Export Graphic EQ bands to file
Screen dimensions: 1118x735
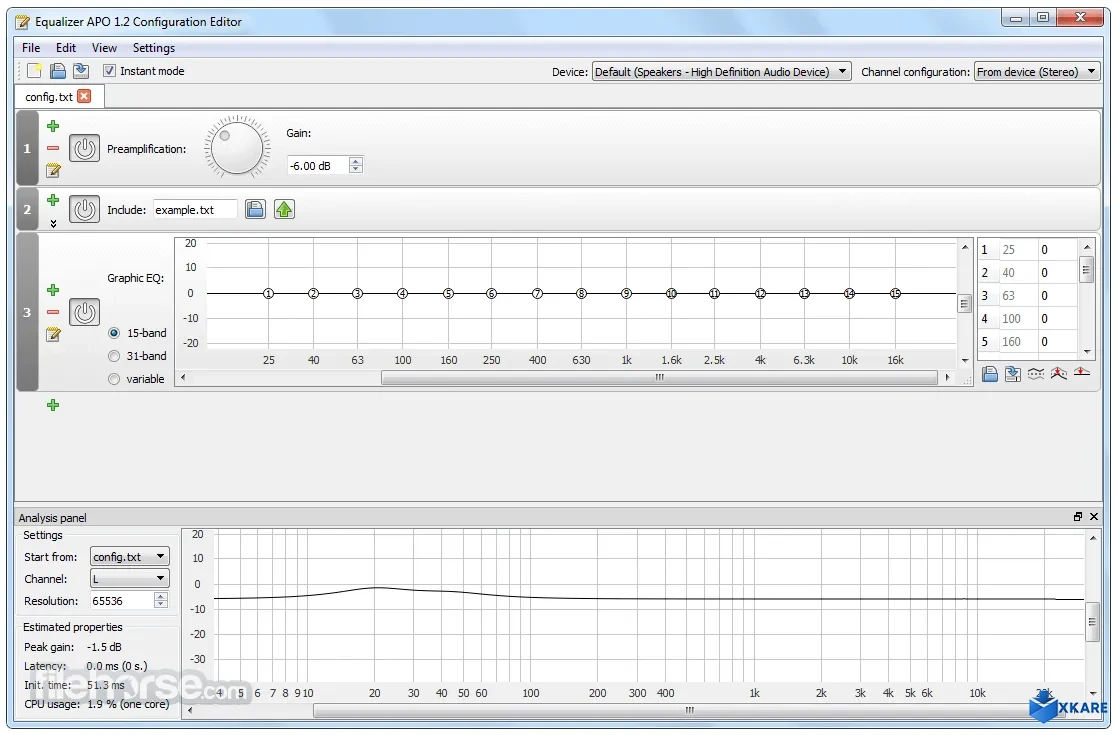tap(1012, 374)
